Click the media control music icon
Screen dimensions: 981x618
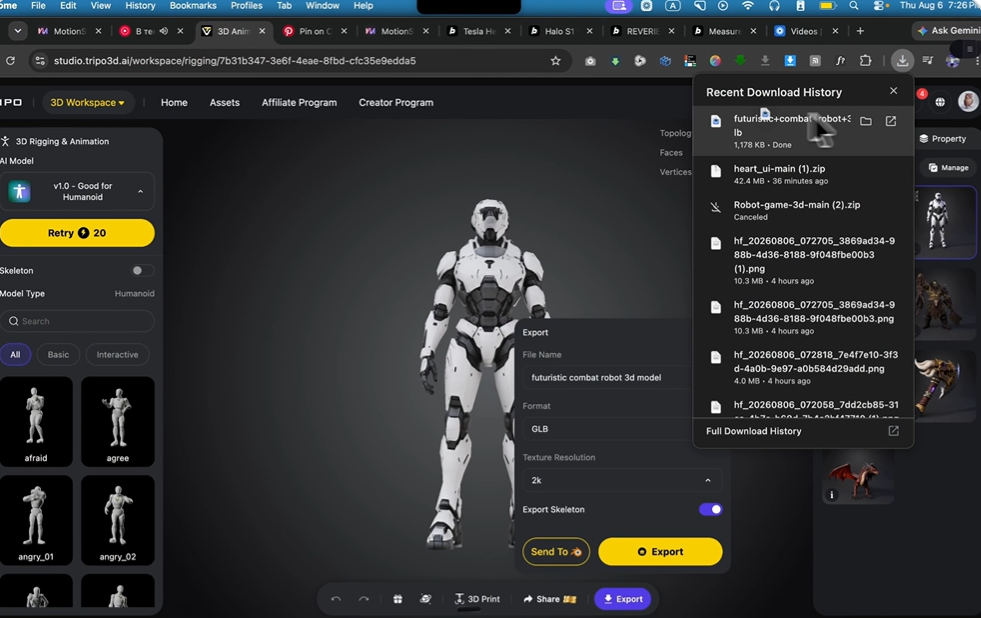coord(928,61)
